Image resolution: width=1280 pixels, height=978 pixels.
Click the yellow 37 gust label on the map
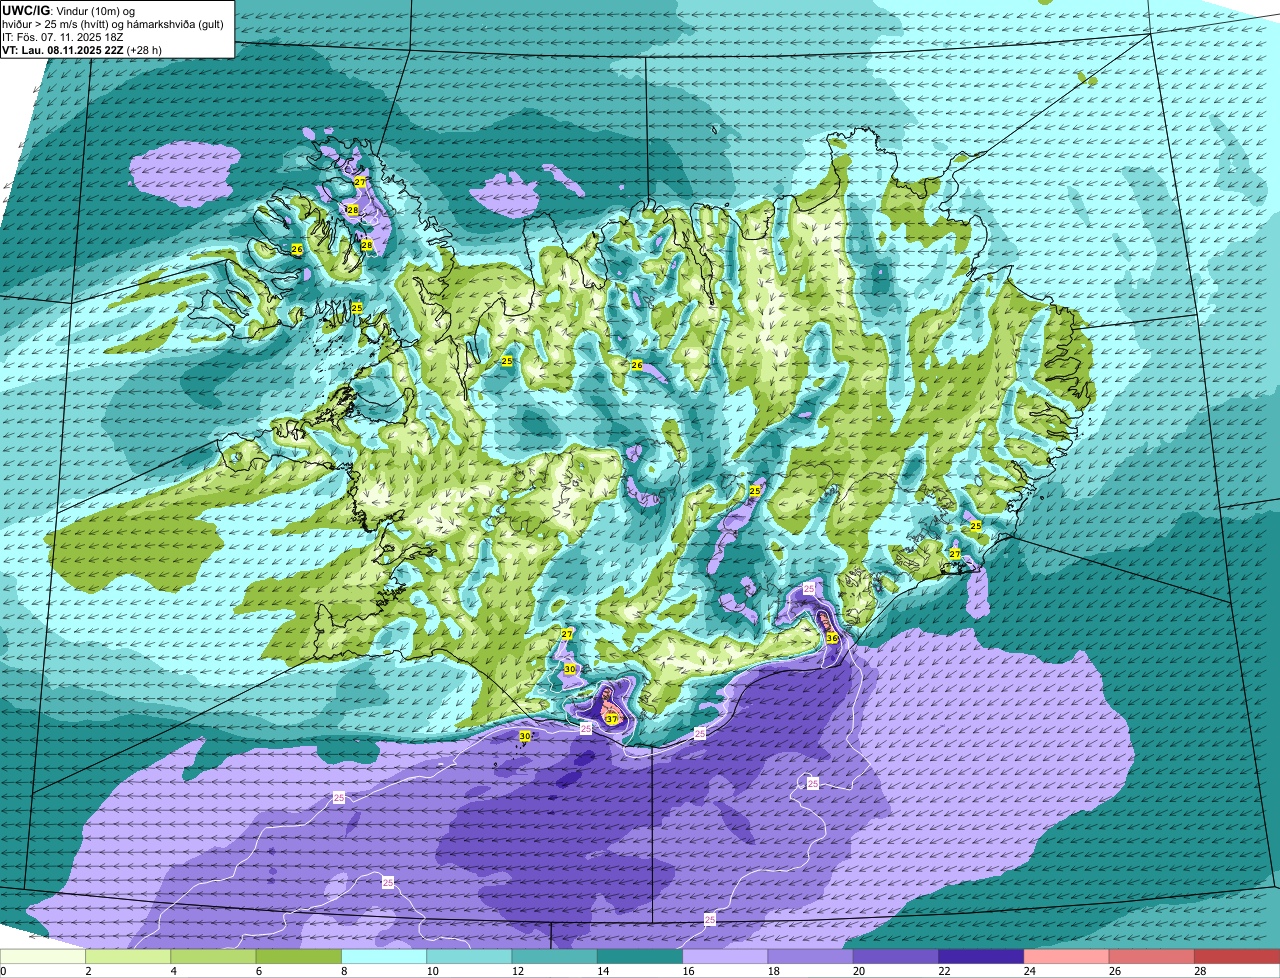coord(611,719)
